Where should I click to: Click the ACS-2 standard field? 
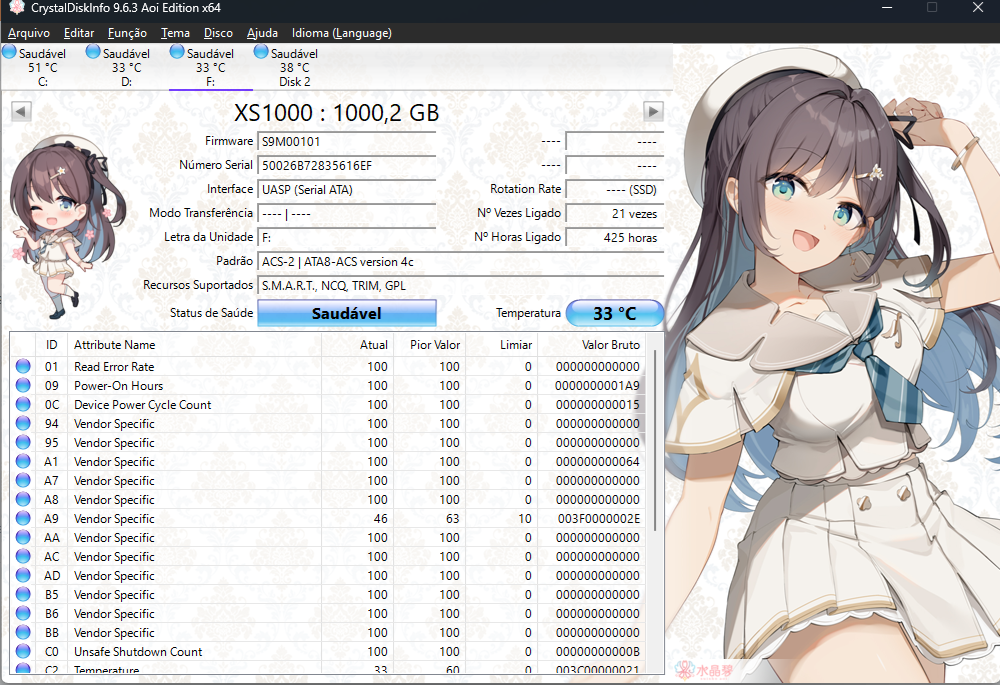(460, 261)
